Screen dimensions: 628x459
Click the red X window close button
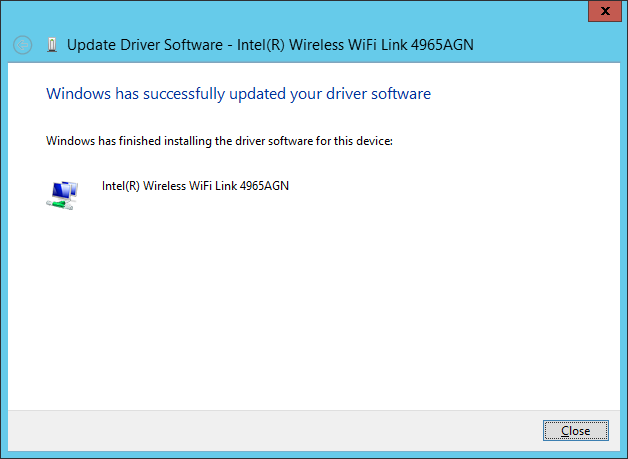click(x=605, y=11)
